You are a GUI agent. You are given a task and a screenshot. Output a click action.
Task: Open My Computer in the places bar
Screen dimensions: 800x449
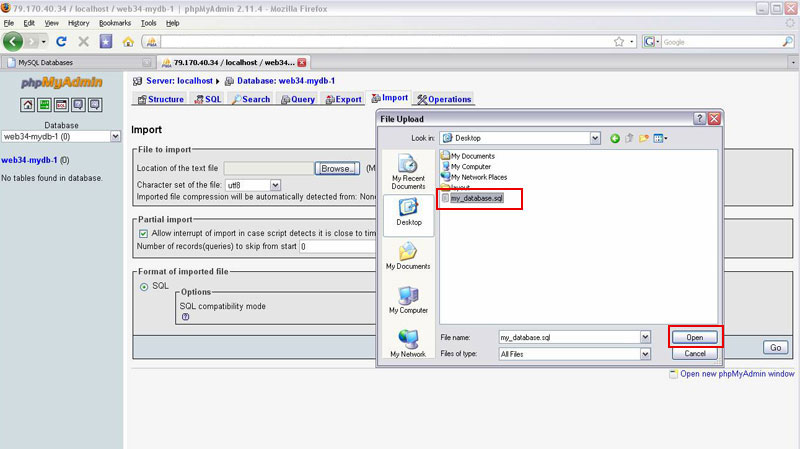[408, 300]
